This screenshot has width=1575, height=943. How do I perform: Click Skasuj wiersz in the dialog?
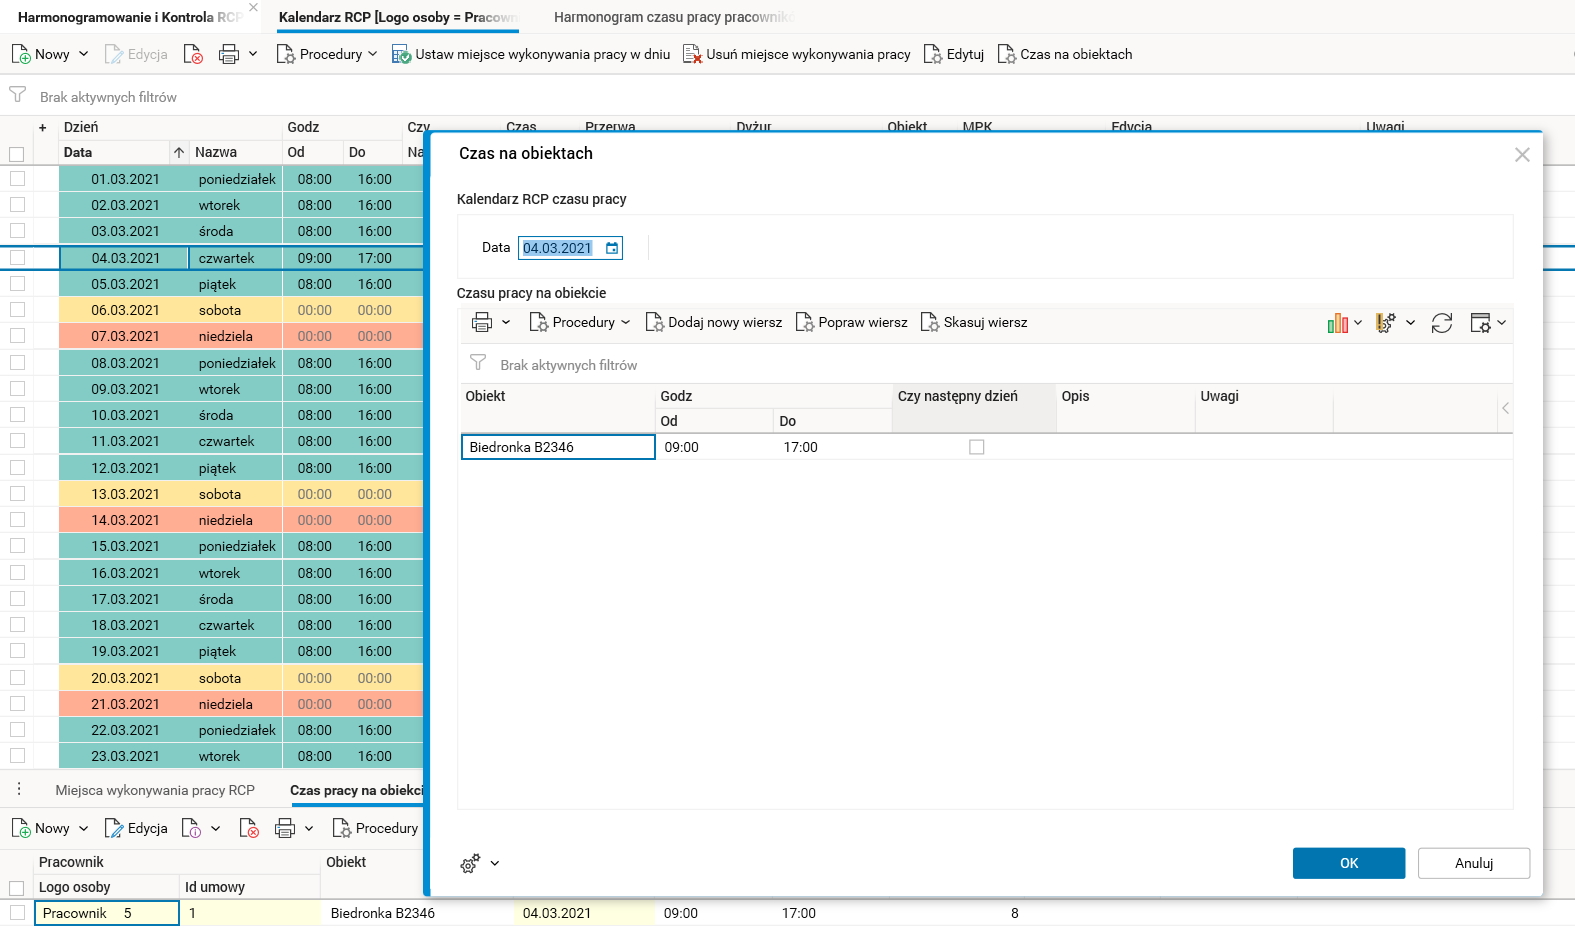[974, 322]
